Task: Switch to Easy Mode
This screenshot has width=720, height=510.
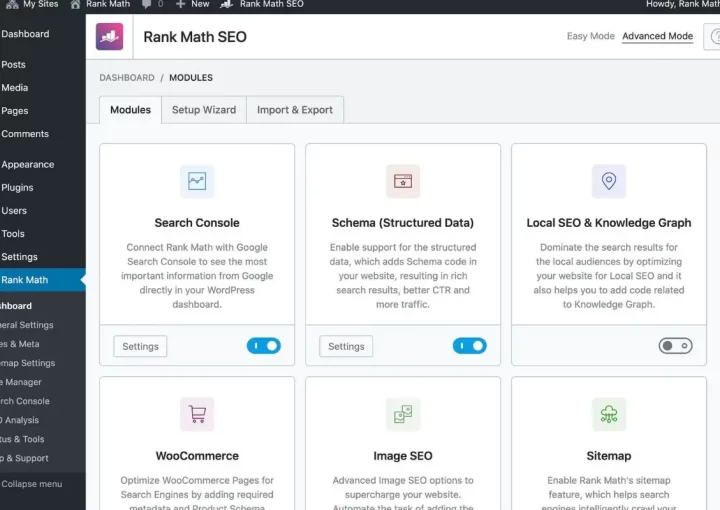Action: tap(590, 37)
